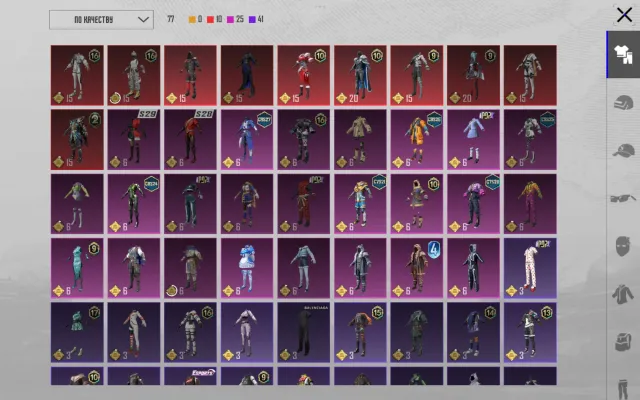640x400 pixels.
Task: Select the blue jacket outfit with badge 14
Action: click(x=473, y=332)
